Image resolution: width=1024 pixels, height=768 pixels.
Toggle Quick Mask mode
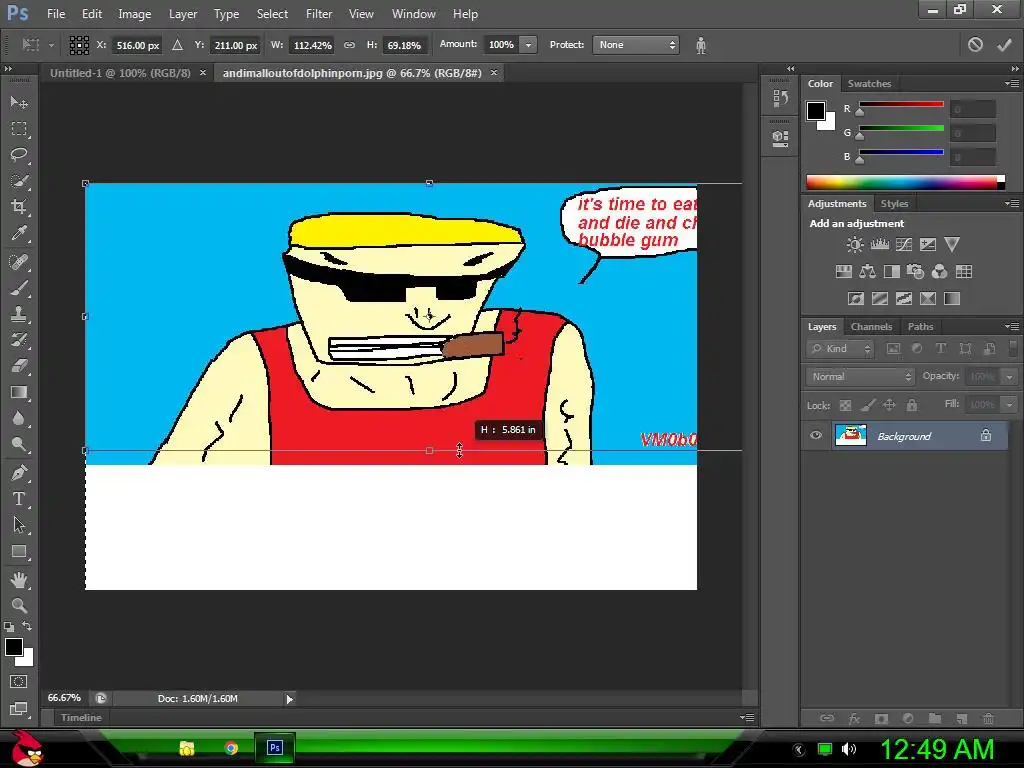point(19,681)
